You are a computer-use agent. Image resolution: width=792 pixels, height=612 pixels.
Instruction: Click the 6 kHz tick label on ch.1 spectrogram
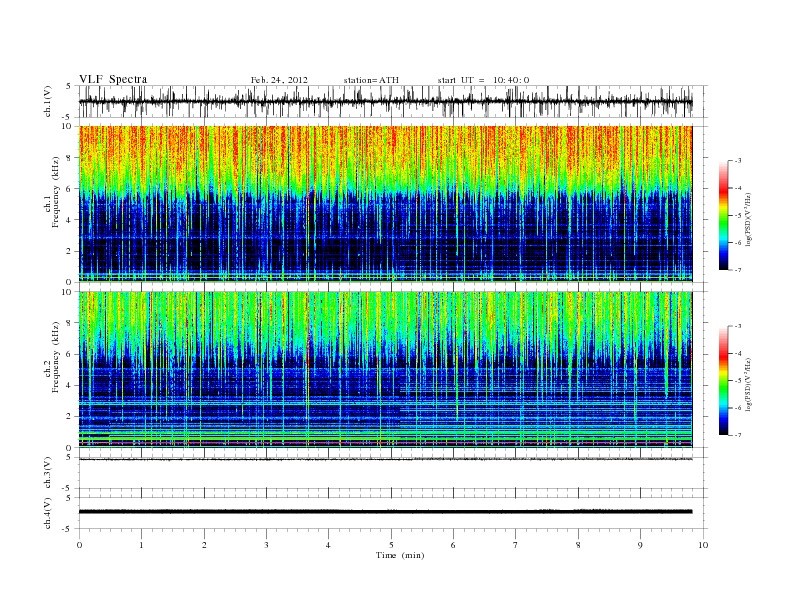[70, 189]
